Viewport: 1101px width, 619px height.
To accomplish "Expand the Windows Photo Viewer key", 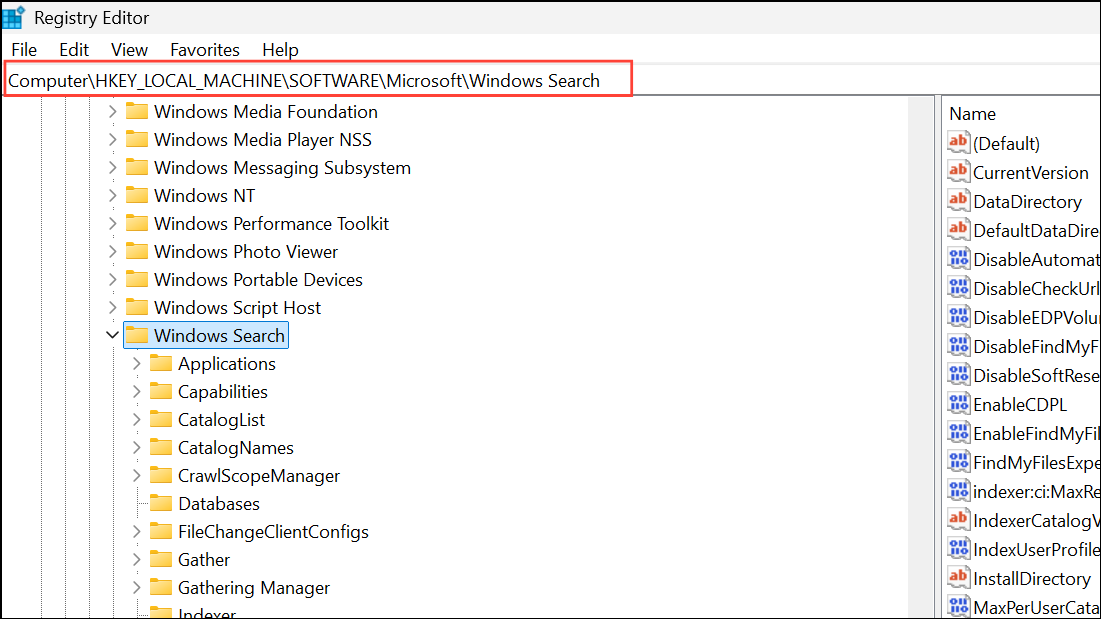I will coord(112,251).
